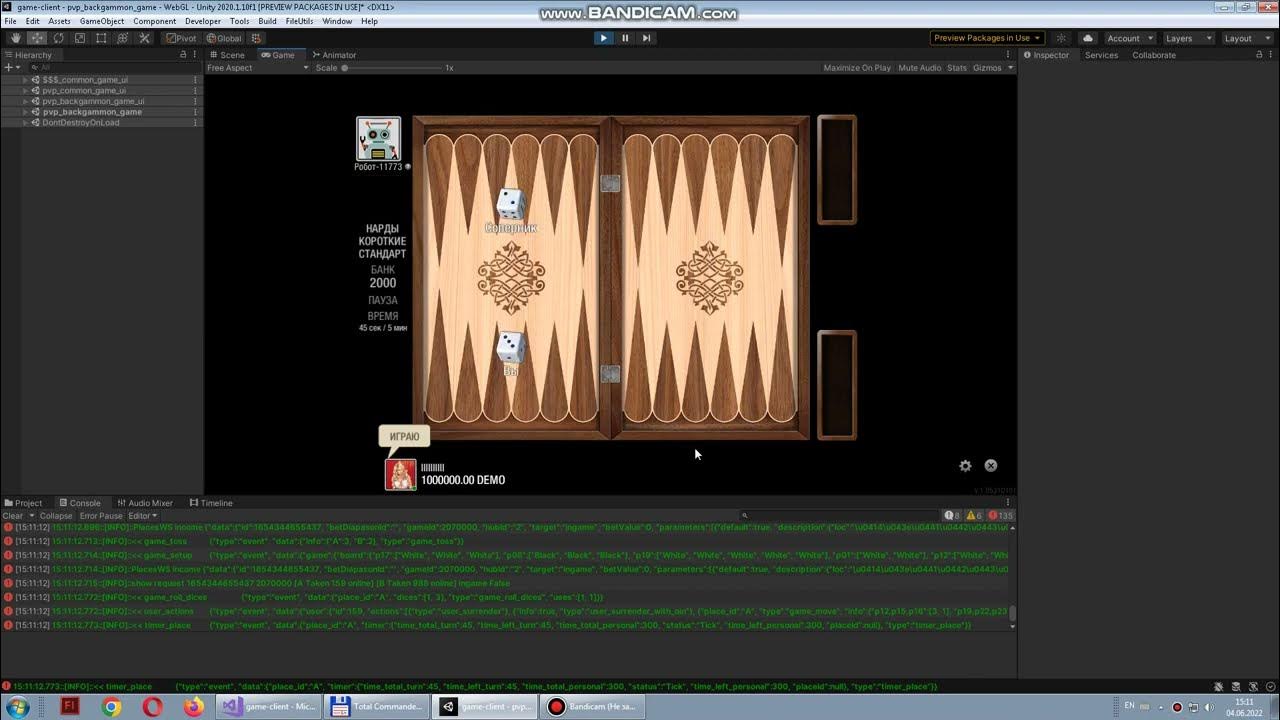Screen dimensions: 1280x720
Task: Switch to the Scene tab
Action: 227,55
